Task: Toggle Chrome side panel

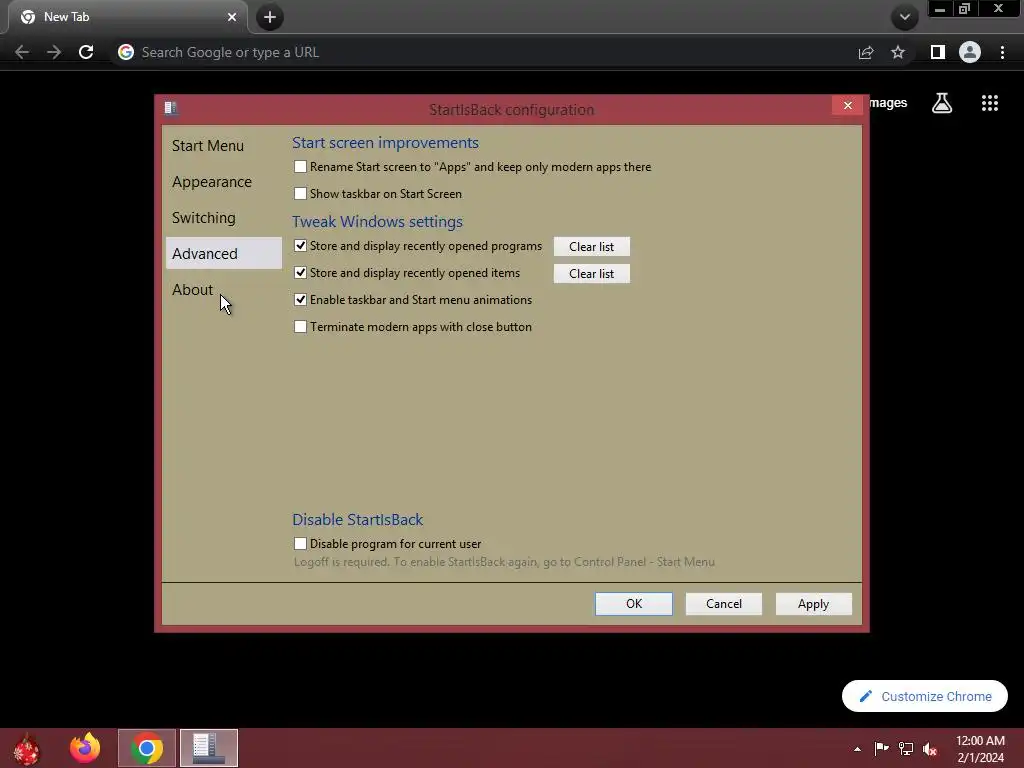Action: coord(938,52)
